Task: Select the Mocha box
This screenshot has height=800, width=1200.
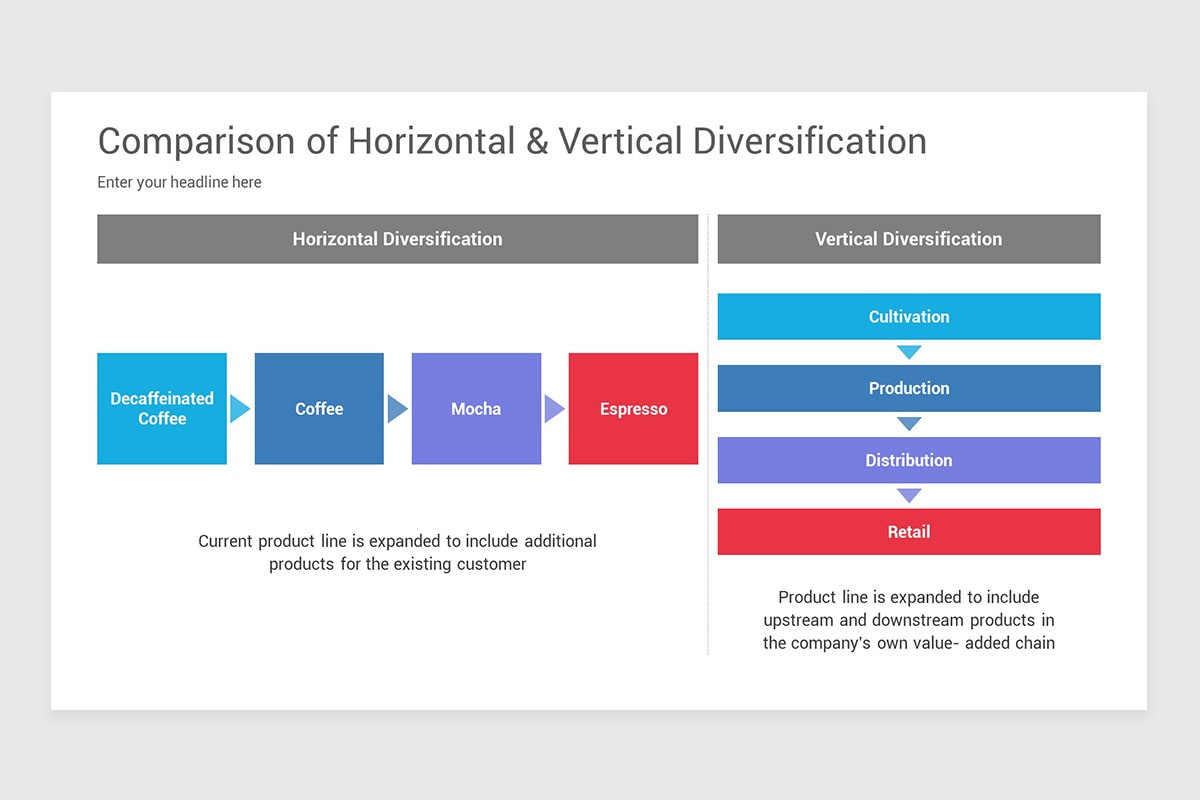Action: tap(476, 409)
